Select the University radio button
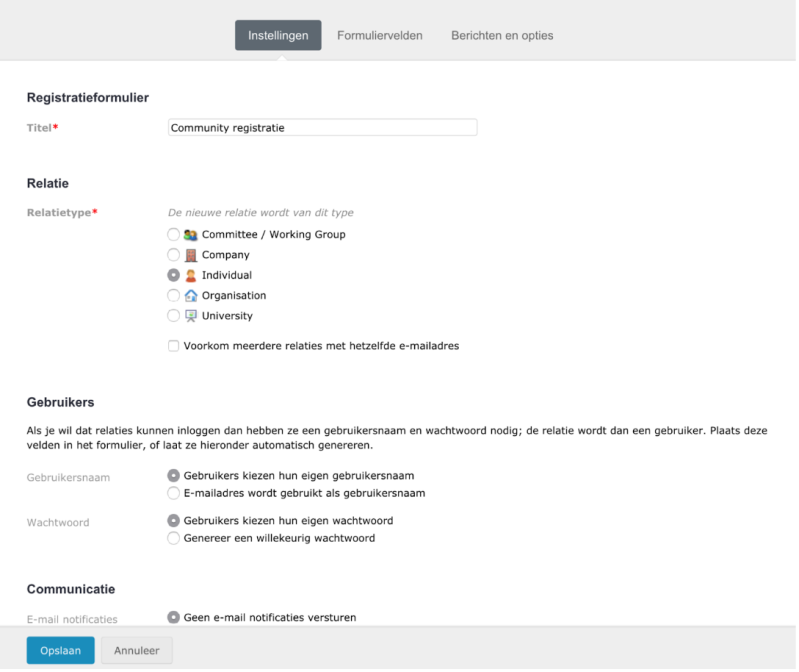This screenshot has width=799, height=672. click(173, 316)
